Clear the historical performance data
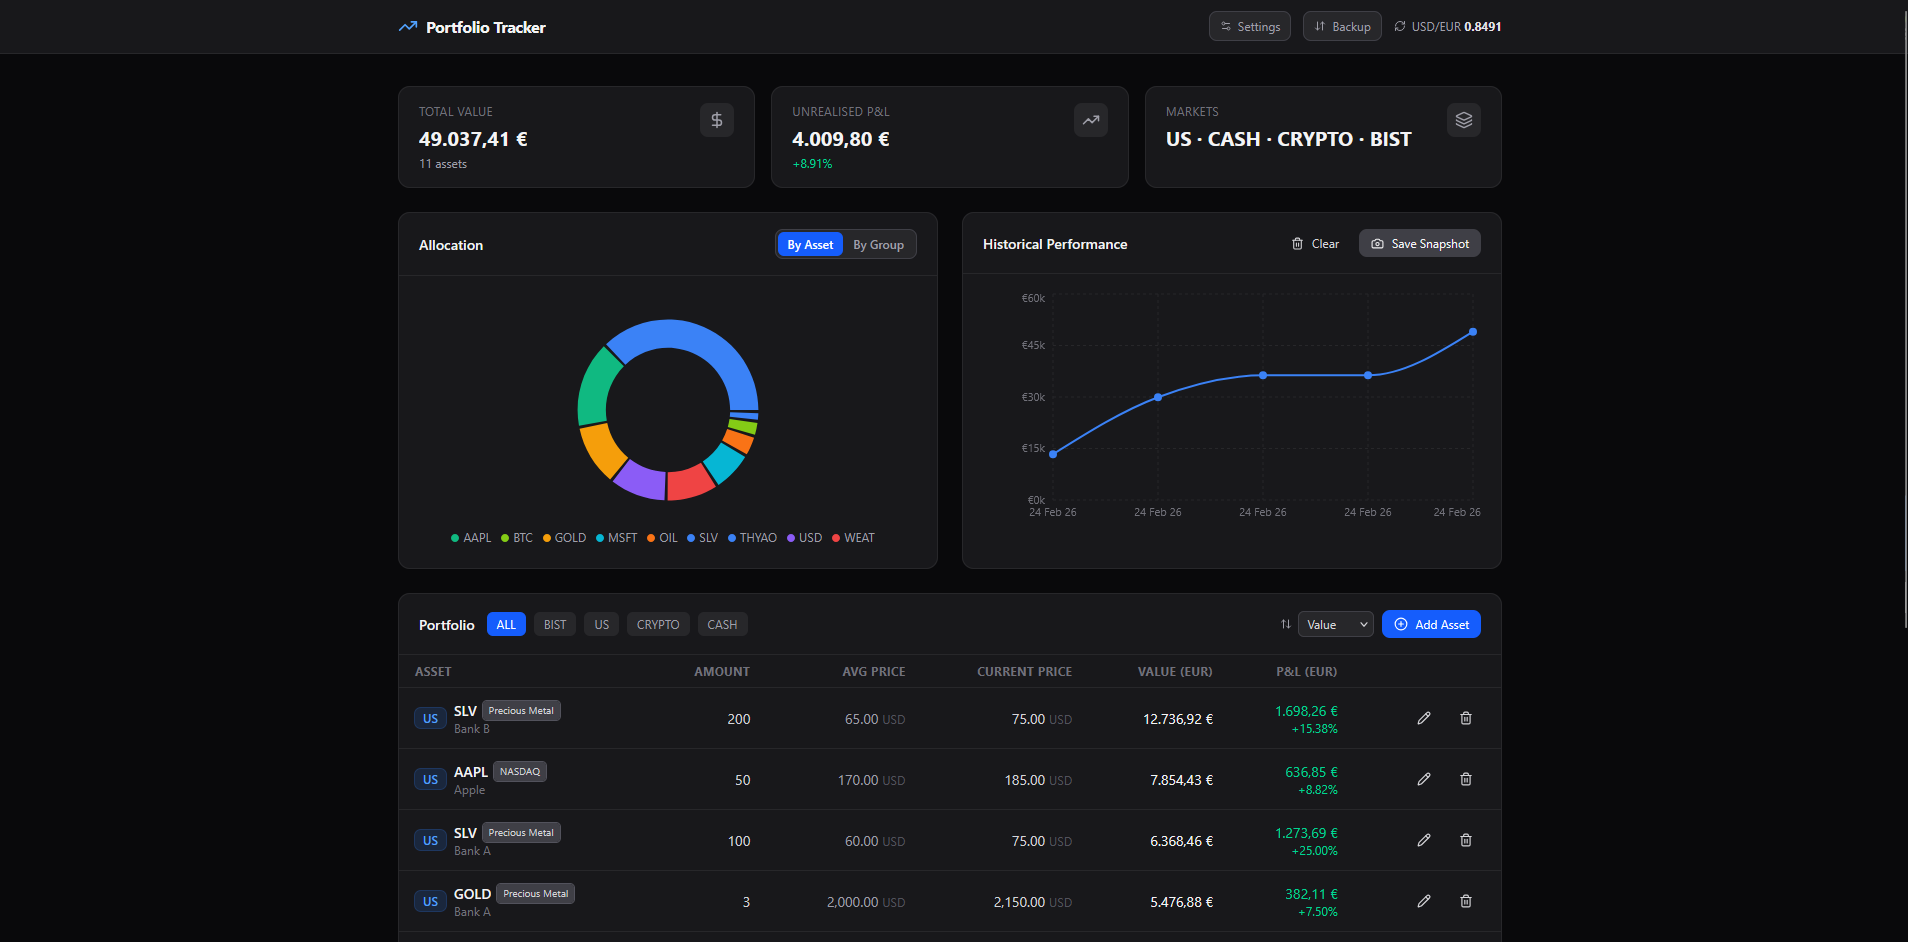Viewport: 1908px width, 942px height. click(1315, 243)
